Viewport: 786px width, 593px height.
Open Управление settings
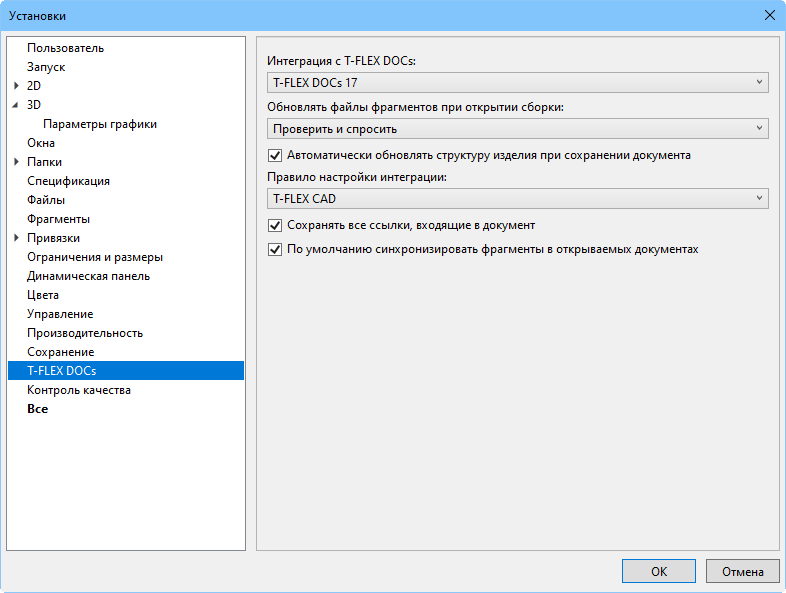(x=60, y=314)
